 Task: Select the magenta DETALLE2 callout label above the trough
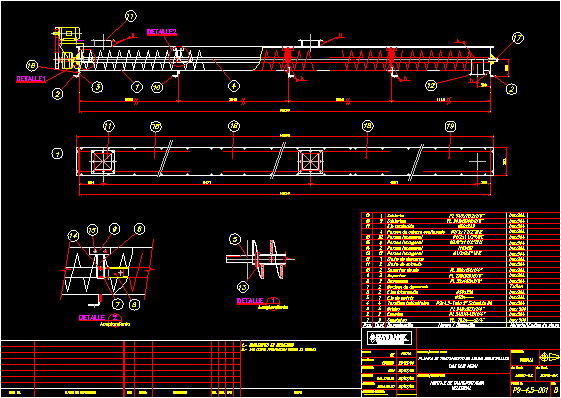pyautogui.click(x=162, y=32)
